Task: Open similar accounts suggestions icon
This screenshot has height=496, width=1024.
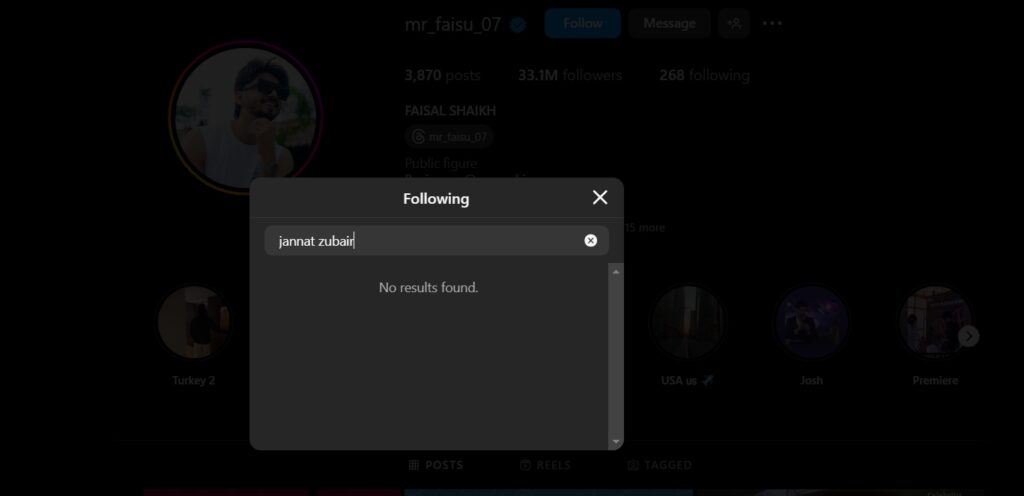Action: (x=734, y=23)
